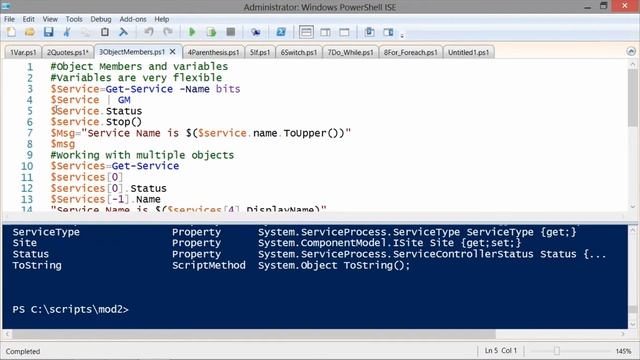Undo the last edit
Screen dimensions: 640x360
click(x=149, y=32)
